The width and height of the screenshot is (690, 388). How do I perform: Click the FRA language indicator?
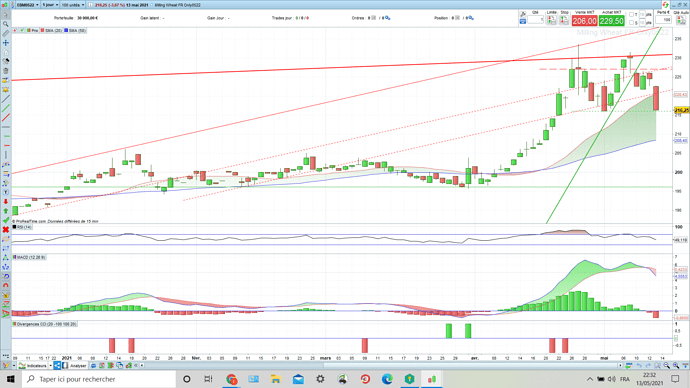(624, 379)
